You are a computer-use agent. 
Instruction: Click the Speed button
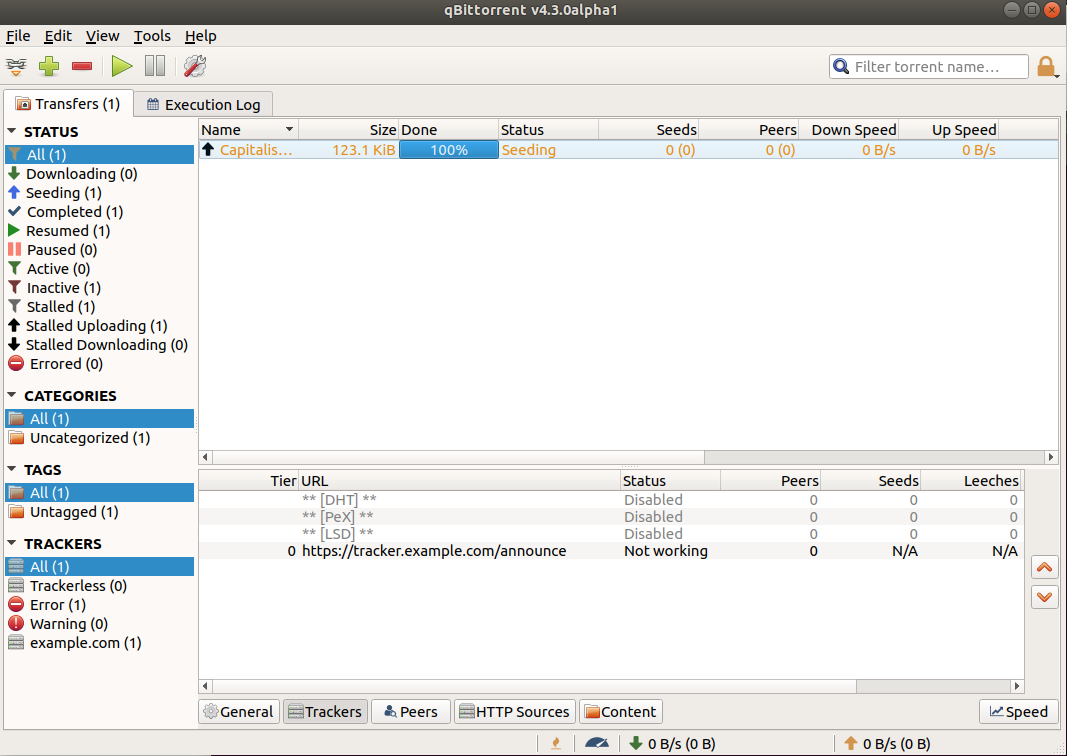click(1018, 711)
